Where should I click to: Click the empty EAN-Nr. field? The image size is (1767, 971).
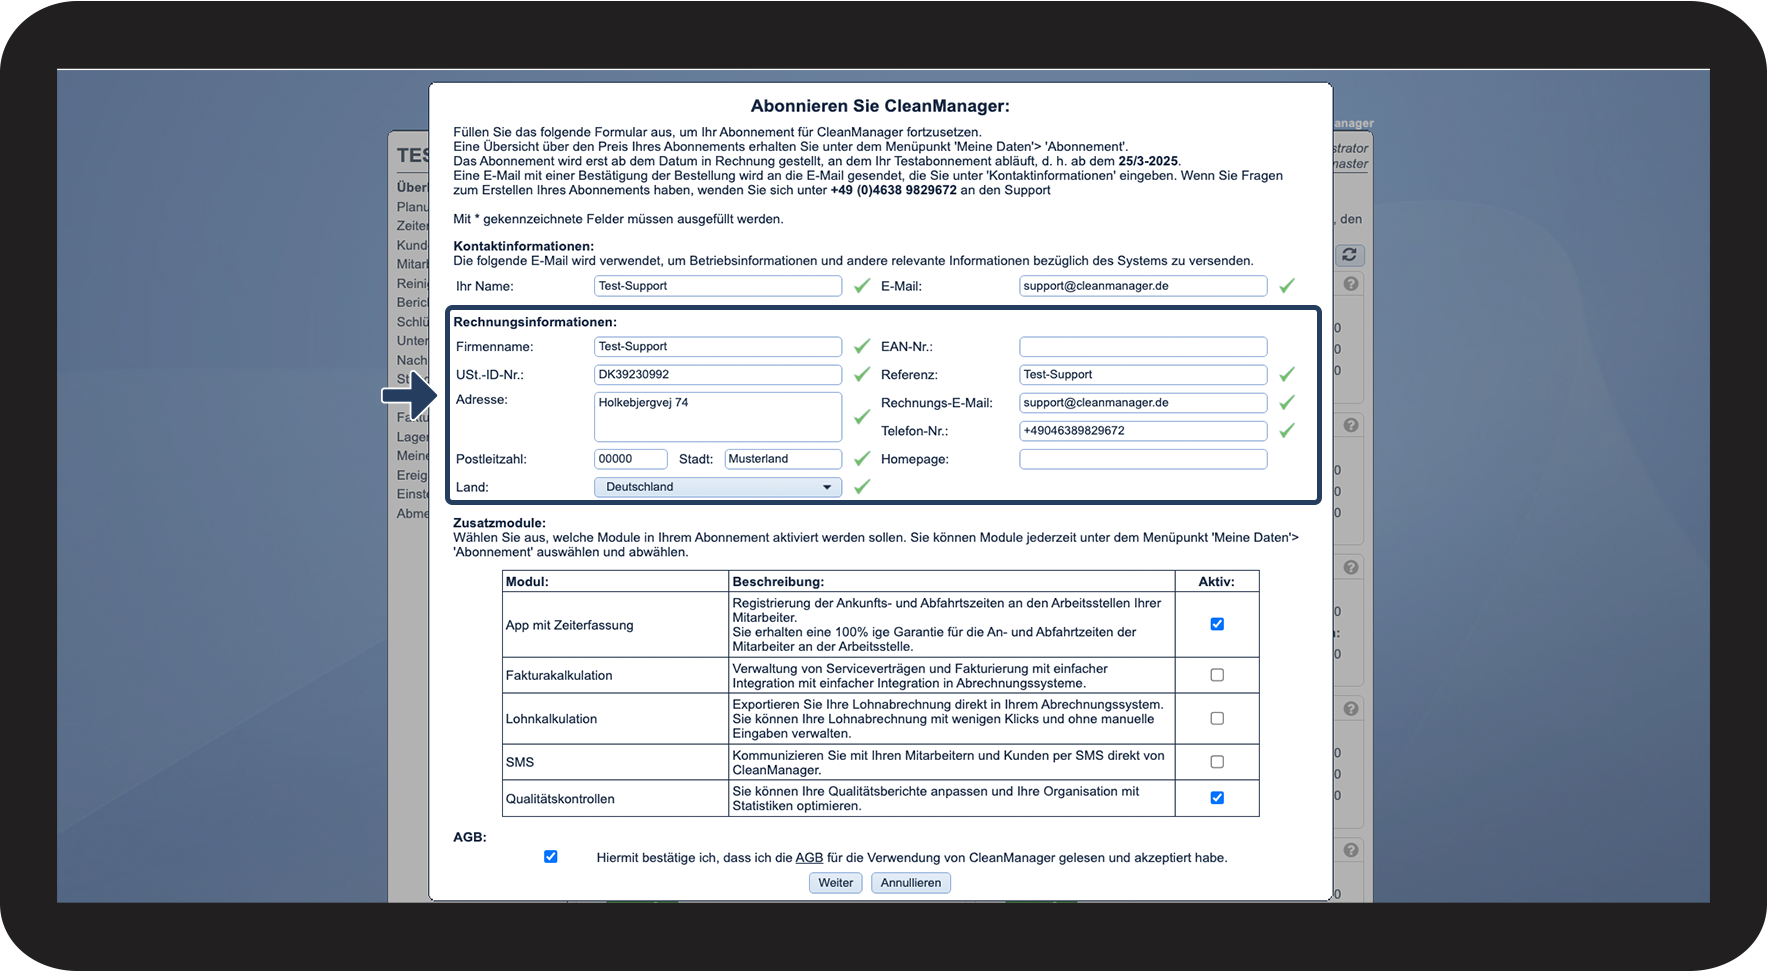1143,347
